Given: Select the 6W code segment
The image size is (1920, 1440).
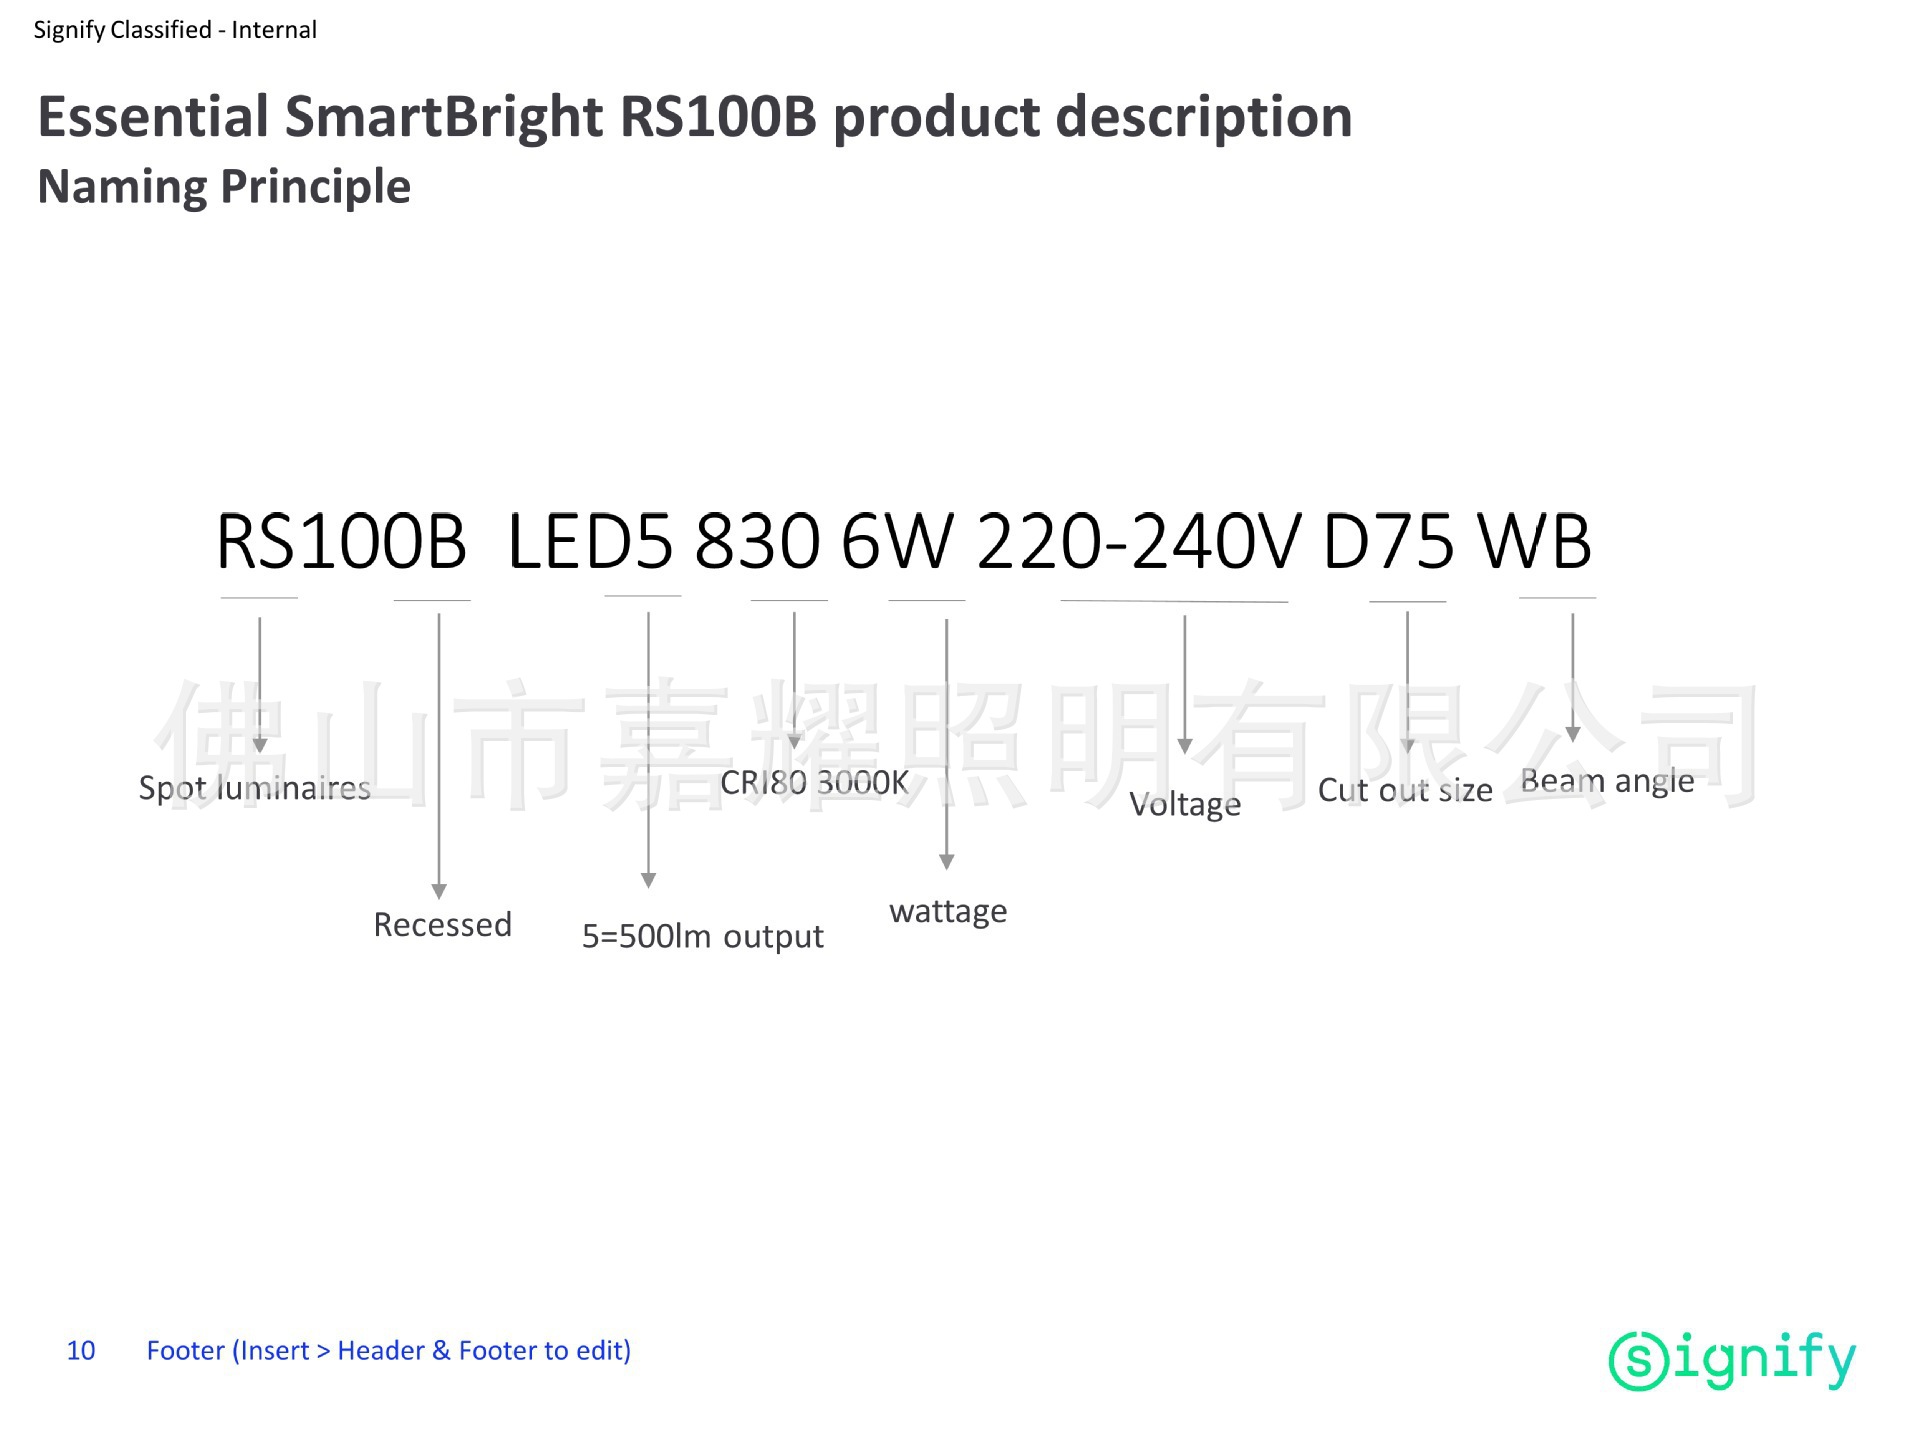Looking at the screenshot, I should 897,542.
